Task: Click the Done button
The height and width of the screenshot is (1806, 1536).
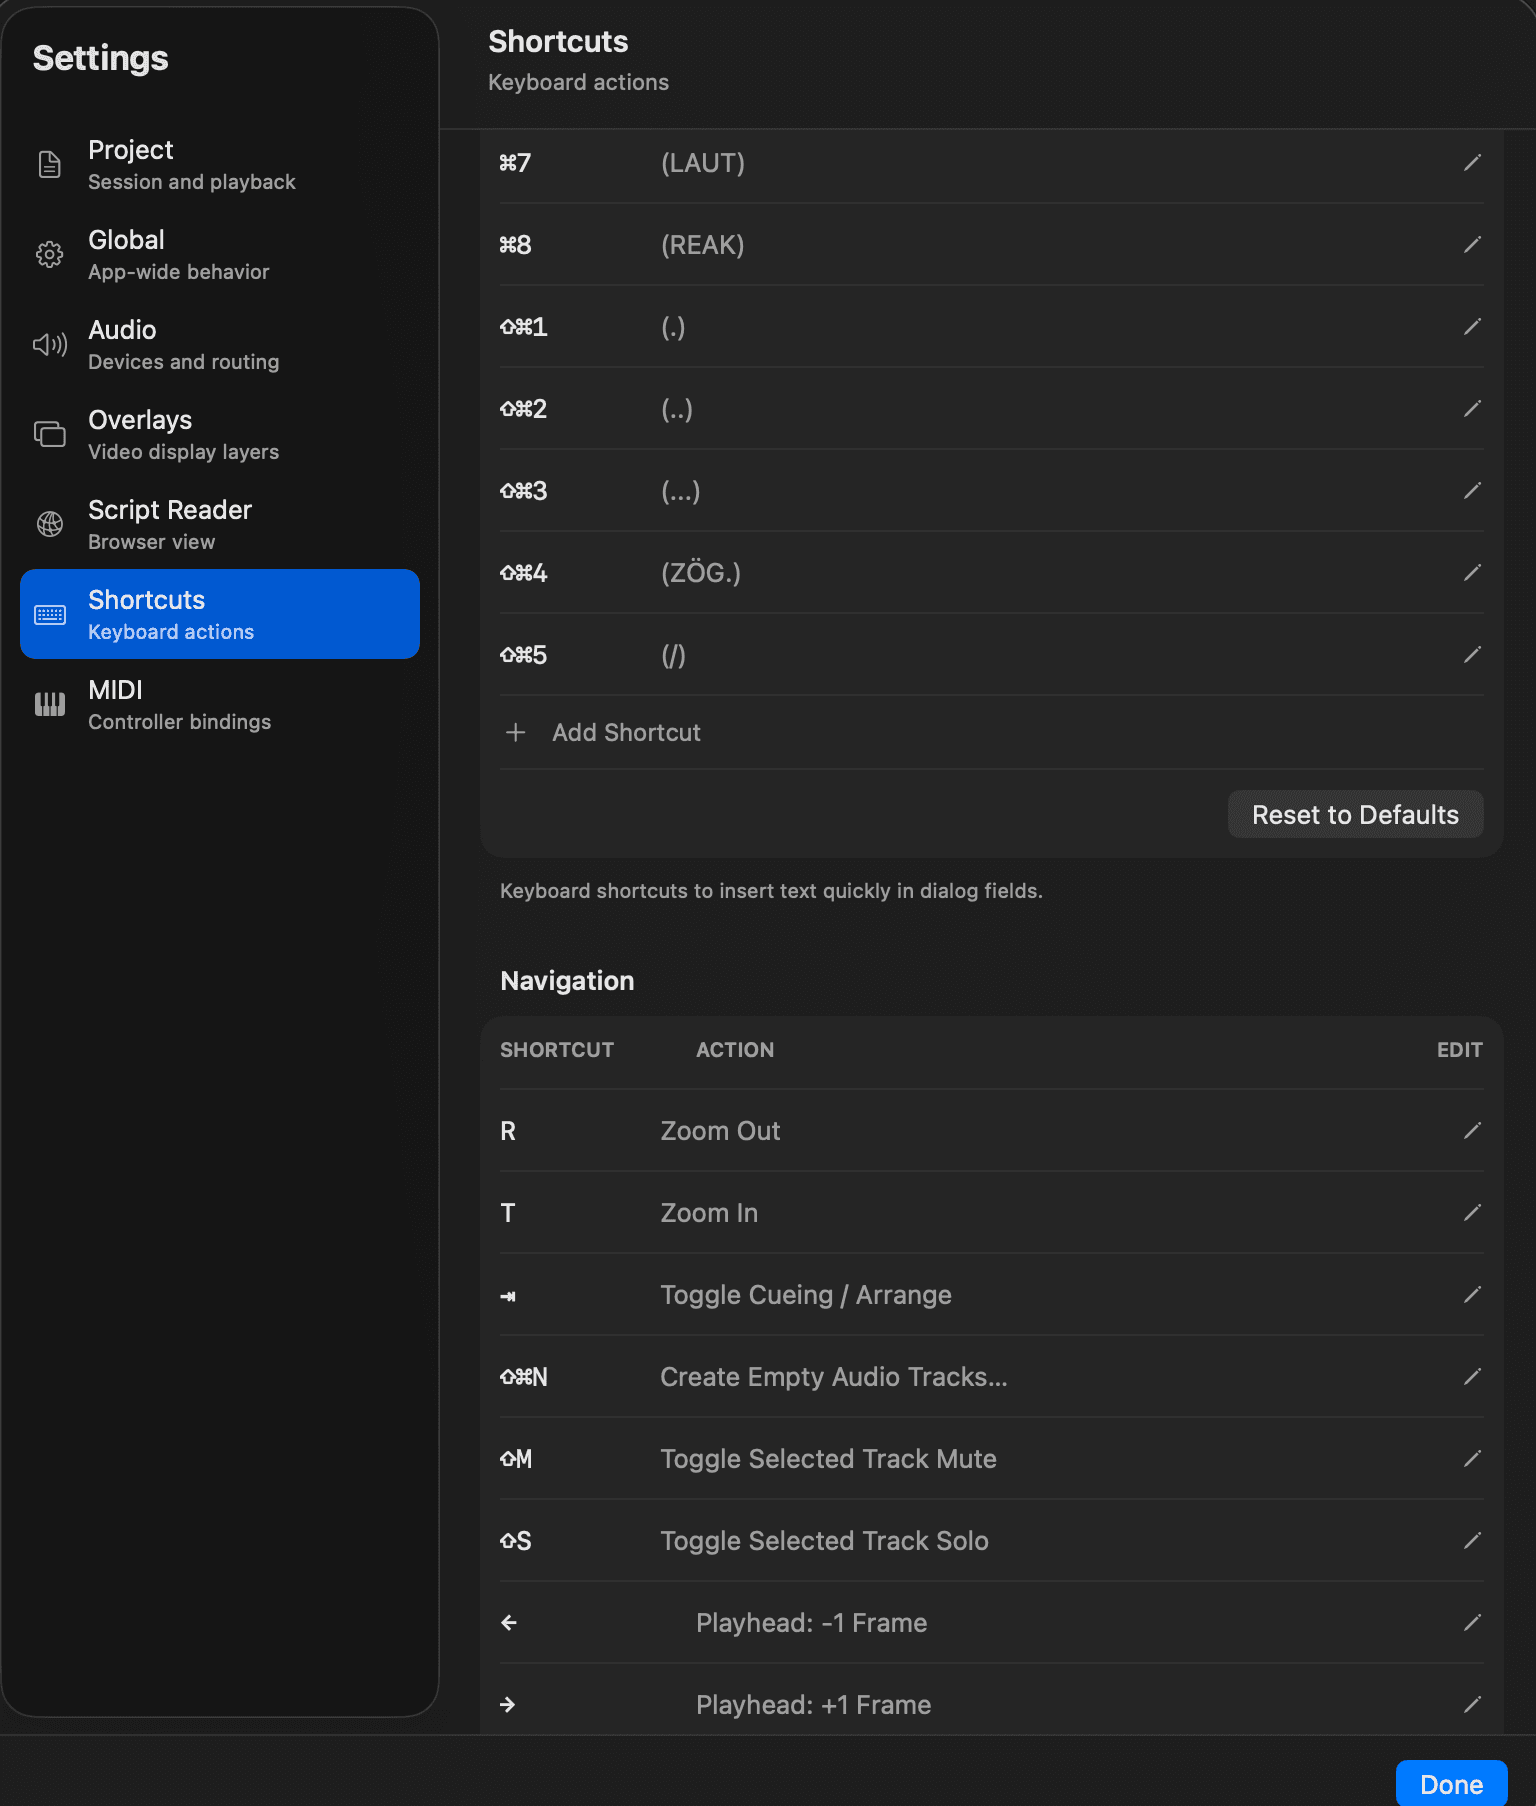Action: click(x=1451, y=1783)
